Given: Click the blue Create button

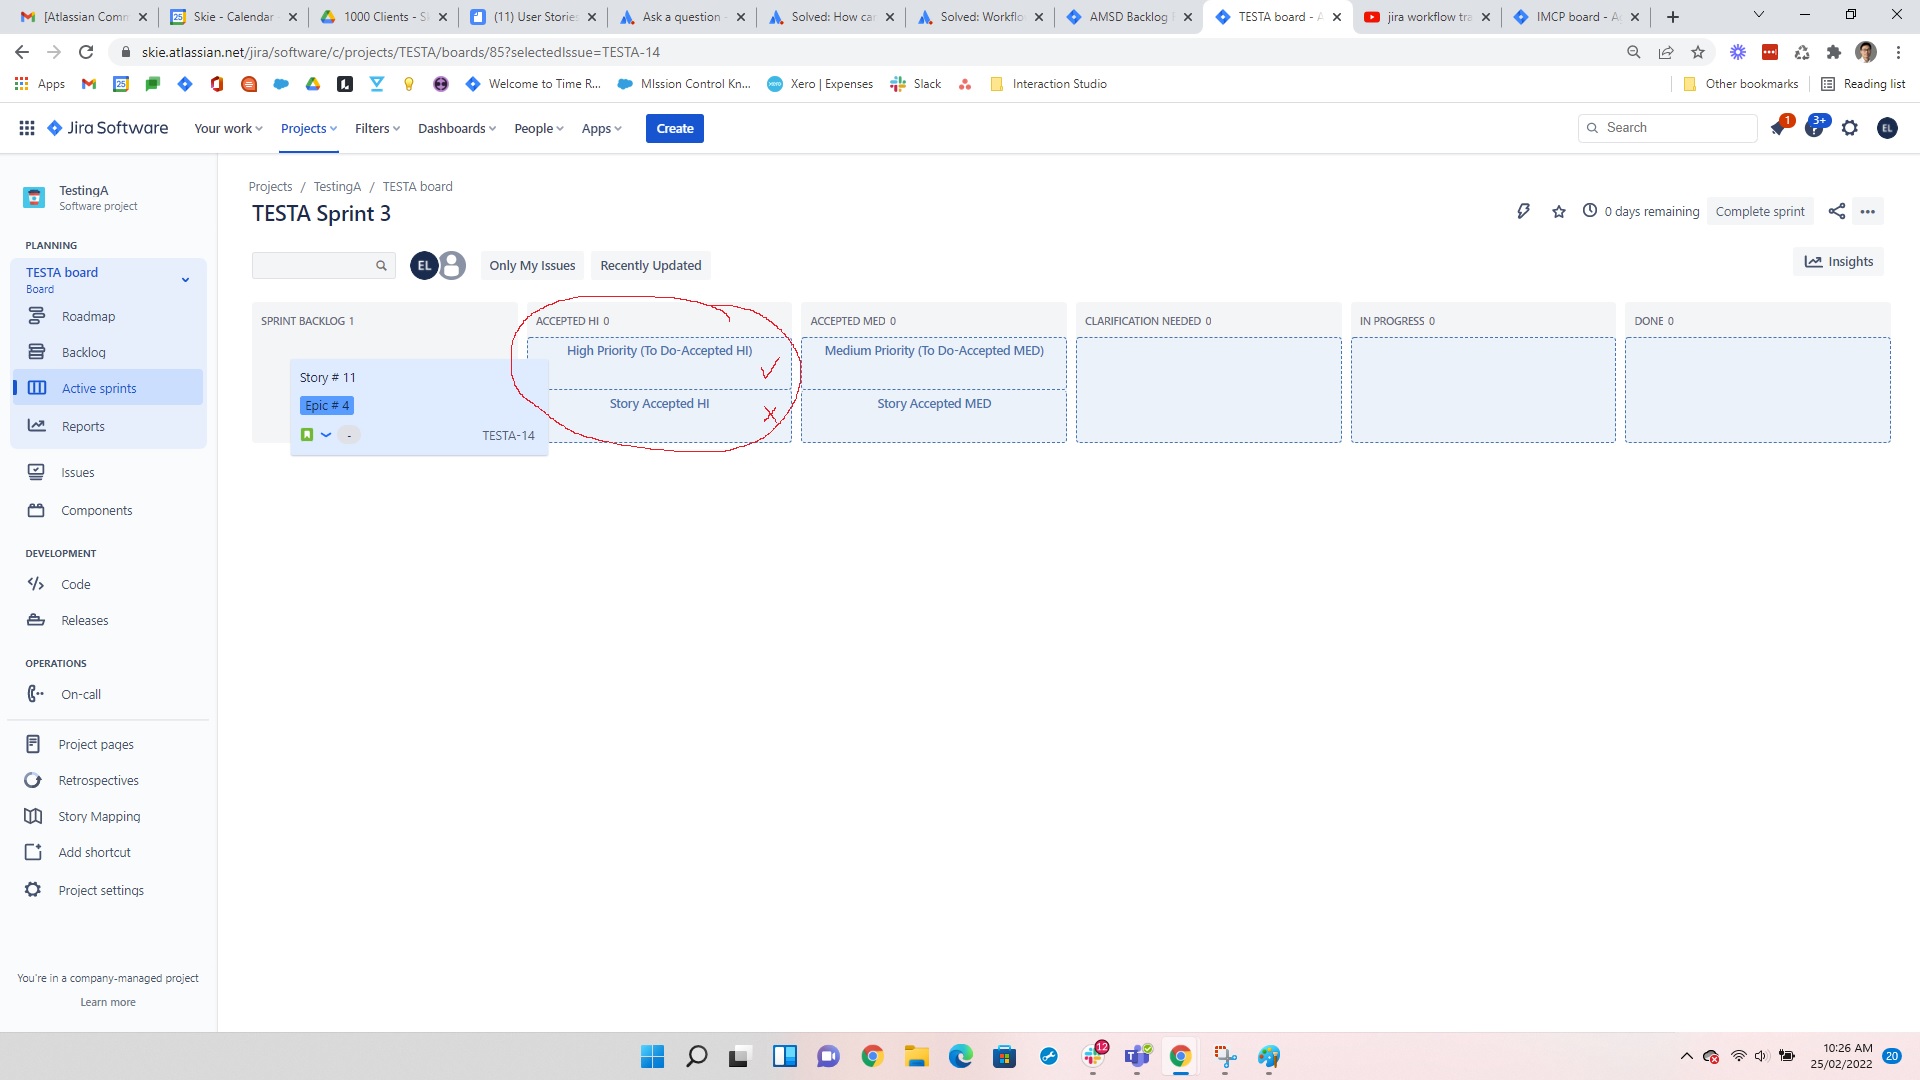Looking at the screenshot, I should click(x=675, y=128).
